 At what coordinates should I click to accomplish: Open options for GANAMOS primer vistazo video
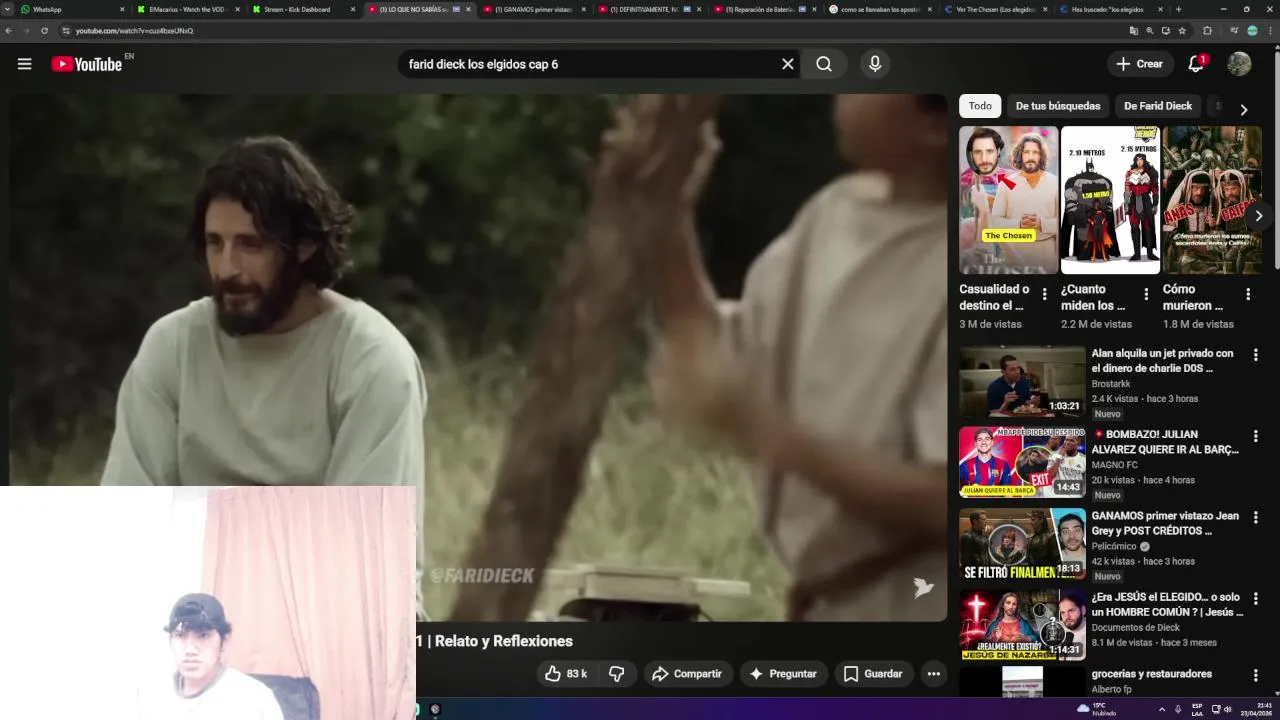1256,517
